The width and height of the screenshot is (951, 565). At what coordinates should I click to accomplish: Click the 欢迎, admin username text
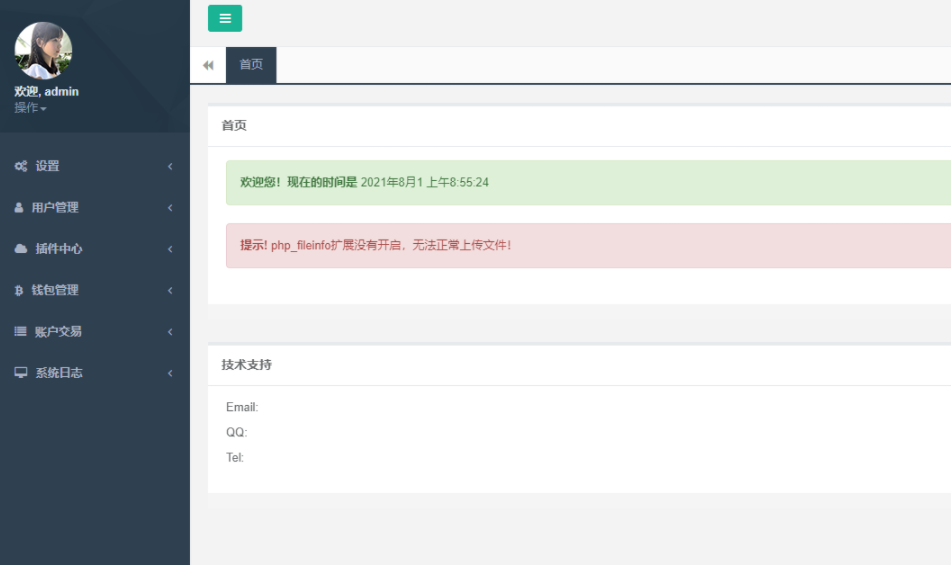46,91
